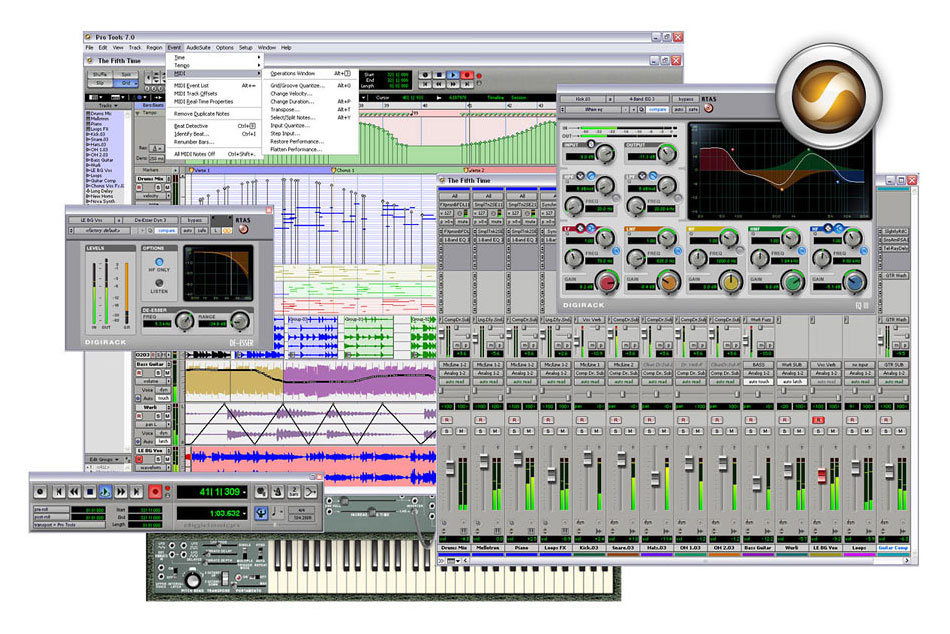Click the Stop button in the transport
The width and height of the screenshot is (950, 634).
pos(90,490)
